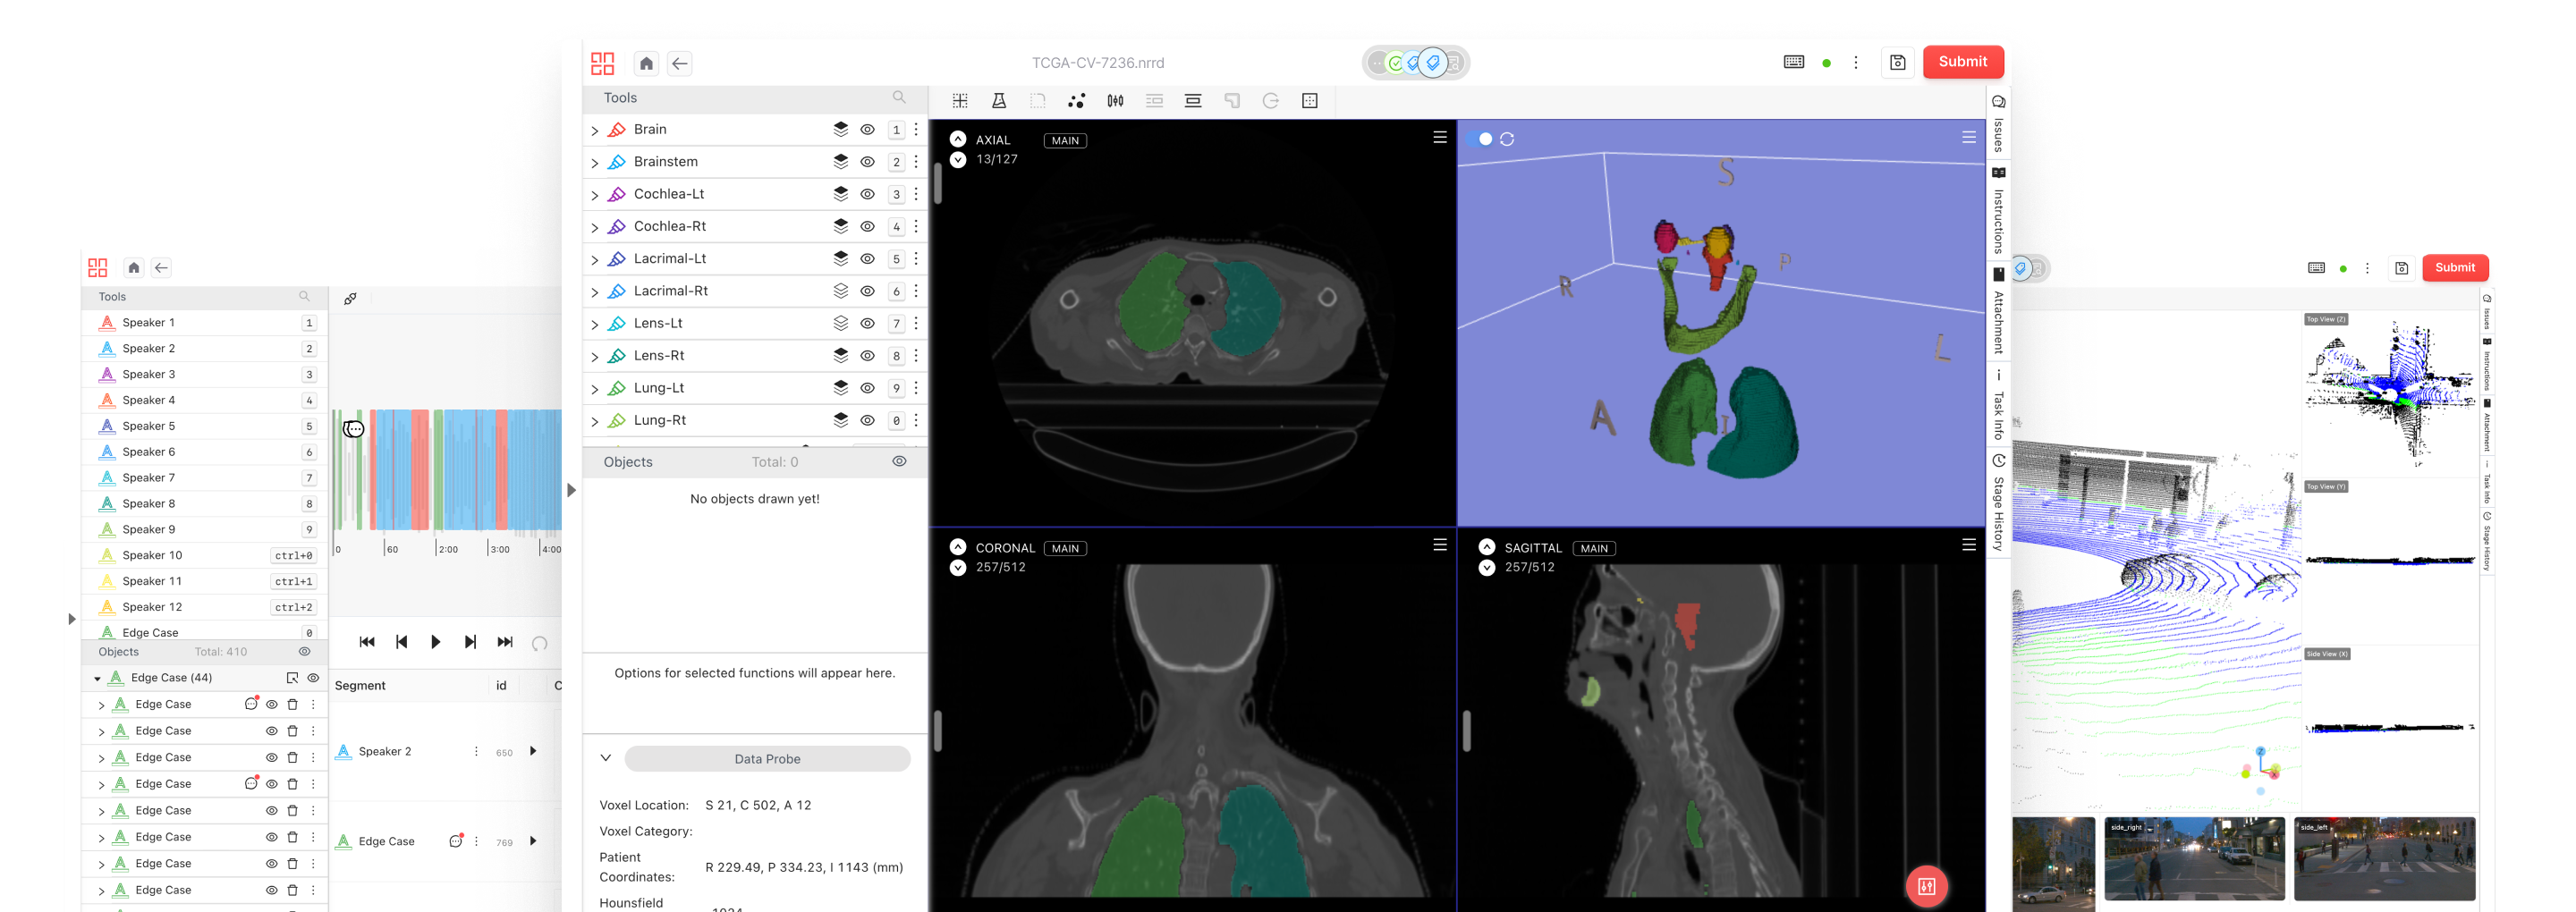Click the MAIN label in the axial view
The image size is (2576, 912).
coord(1065,141)
